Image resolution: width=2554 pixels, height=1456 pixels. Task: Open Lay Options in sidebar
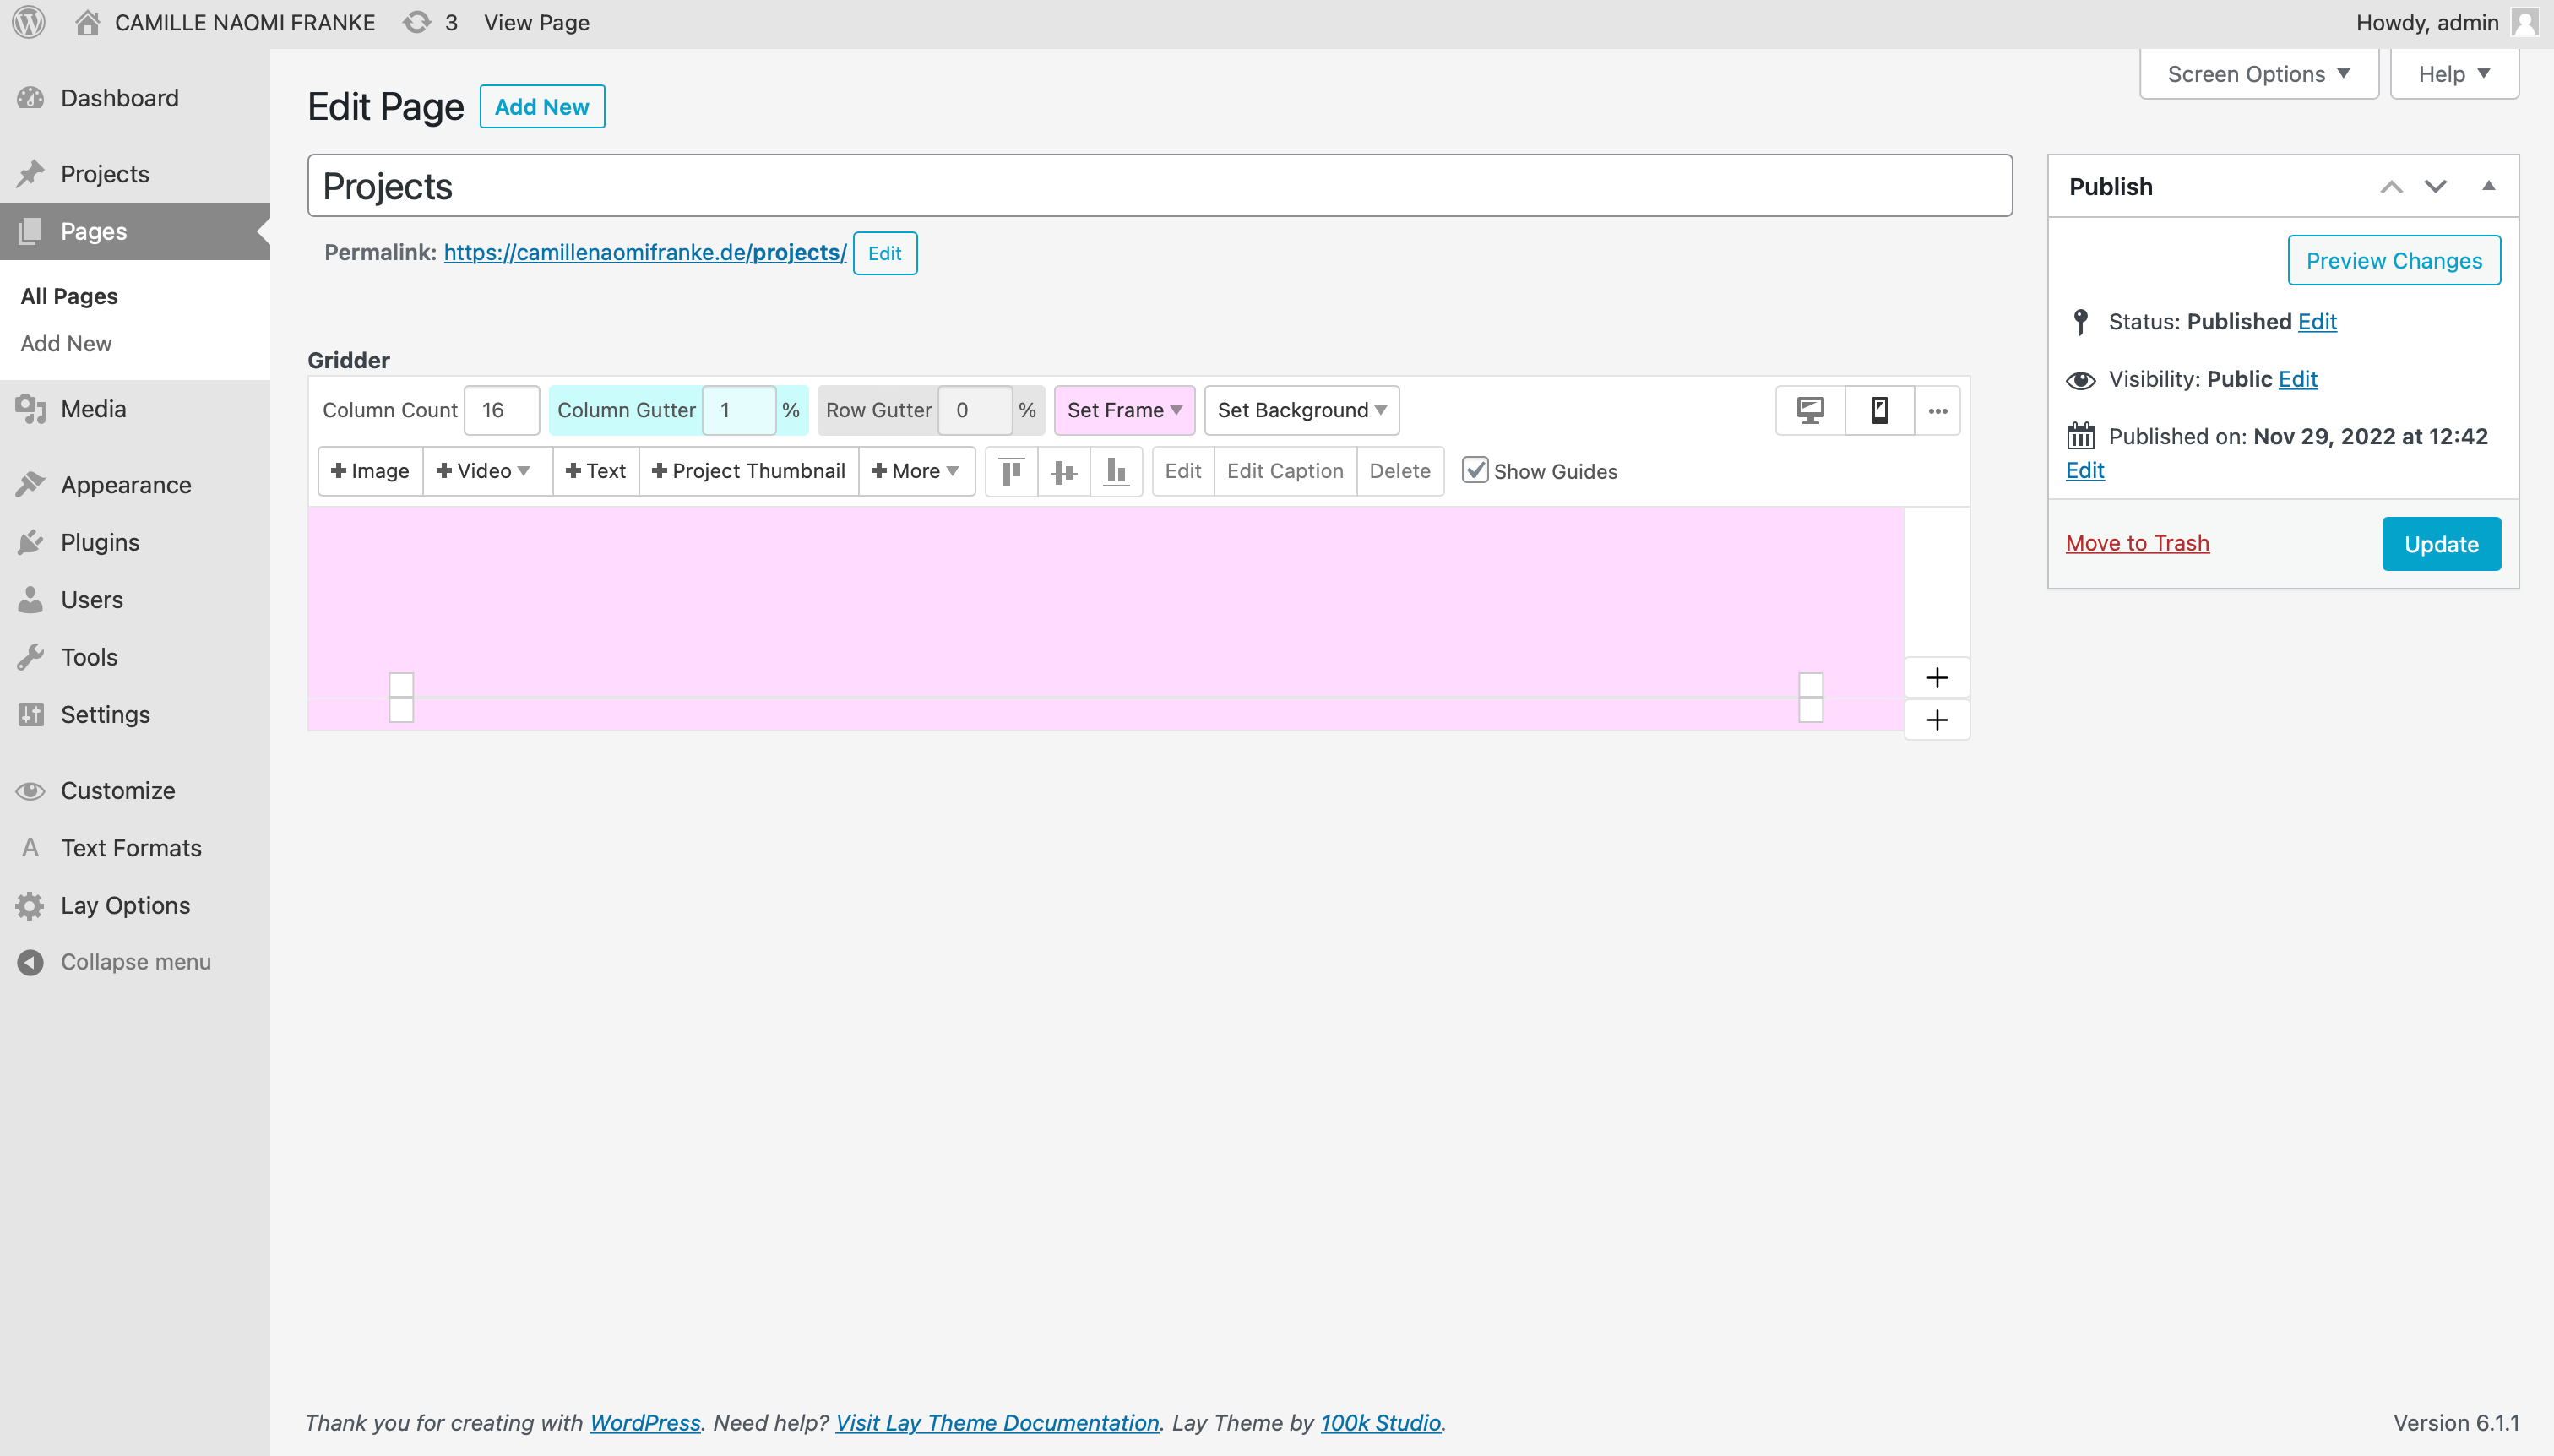[125, 905]
